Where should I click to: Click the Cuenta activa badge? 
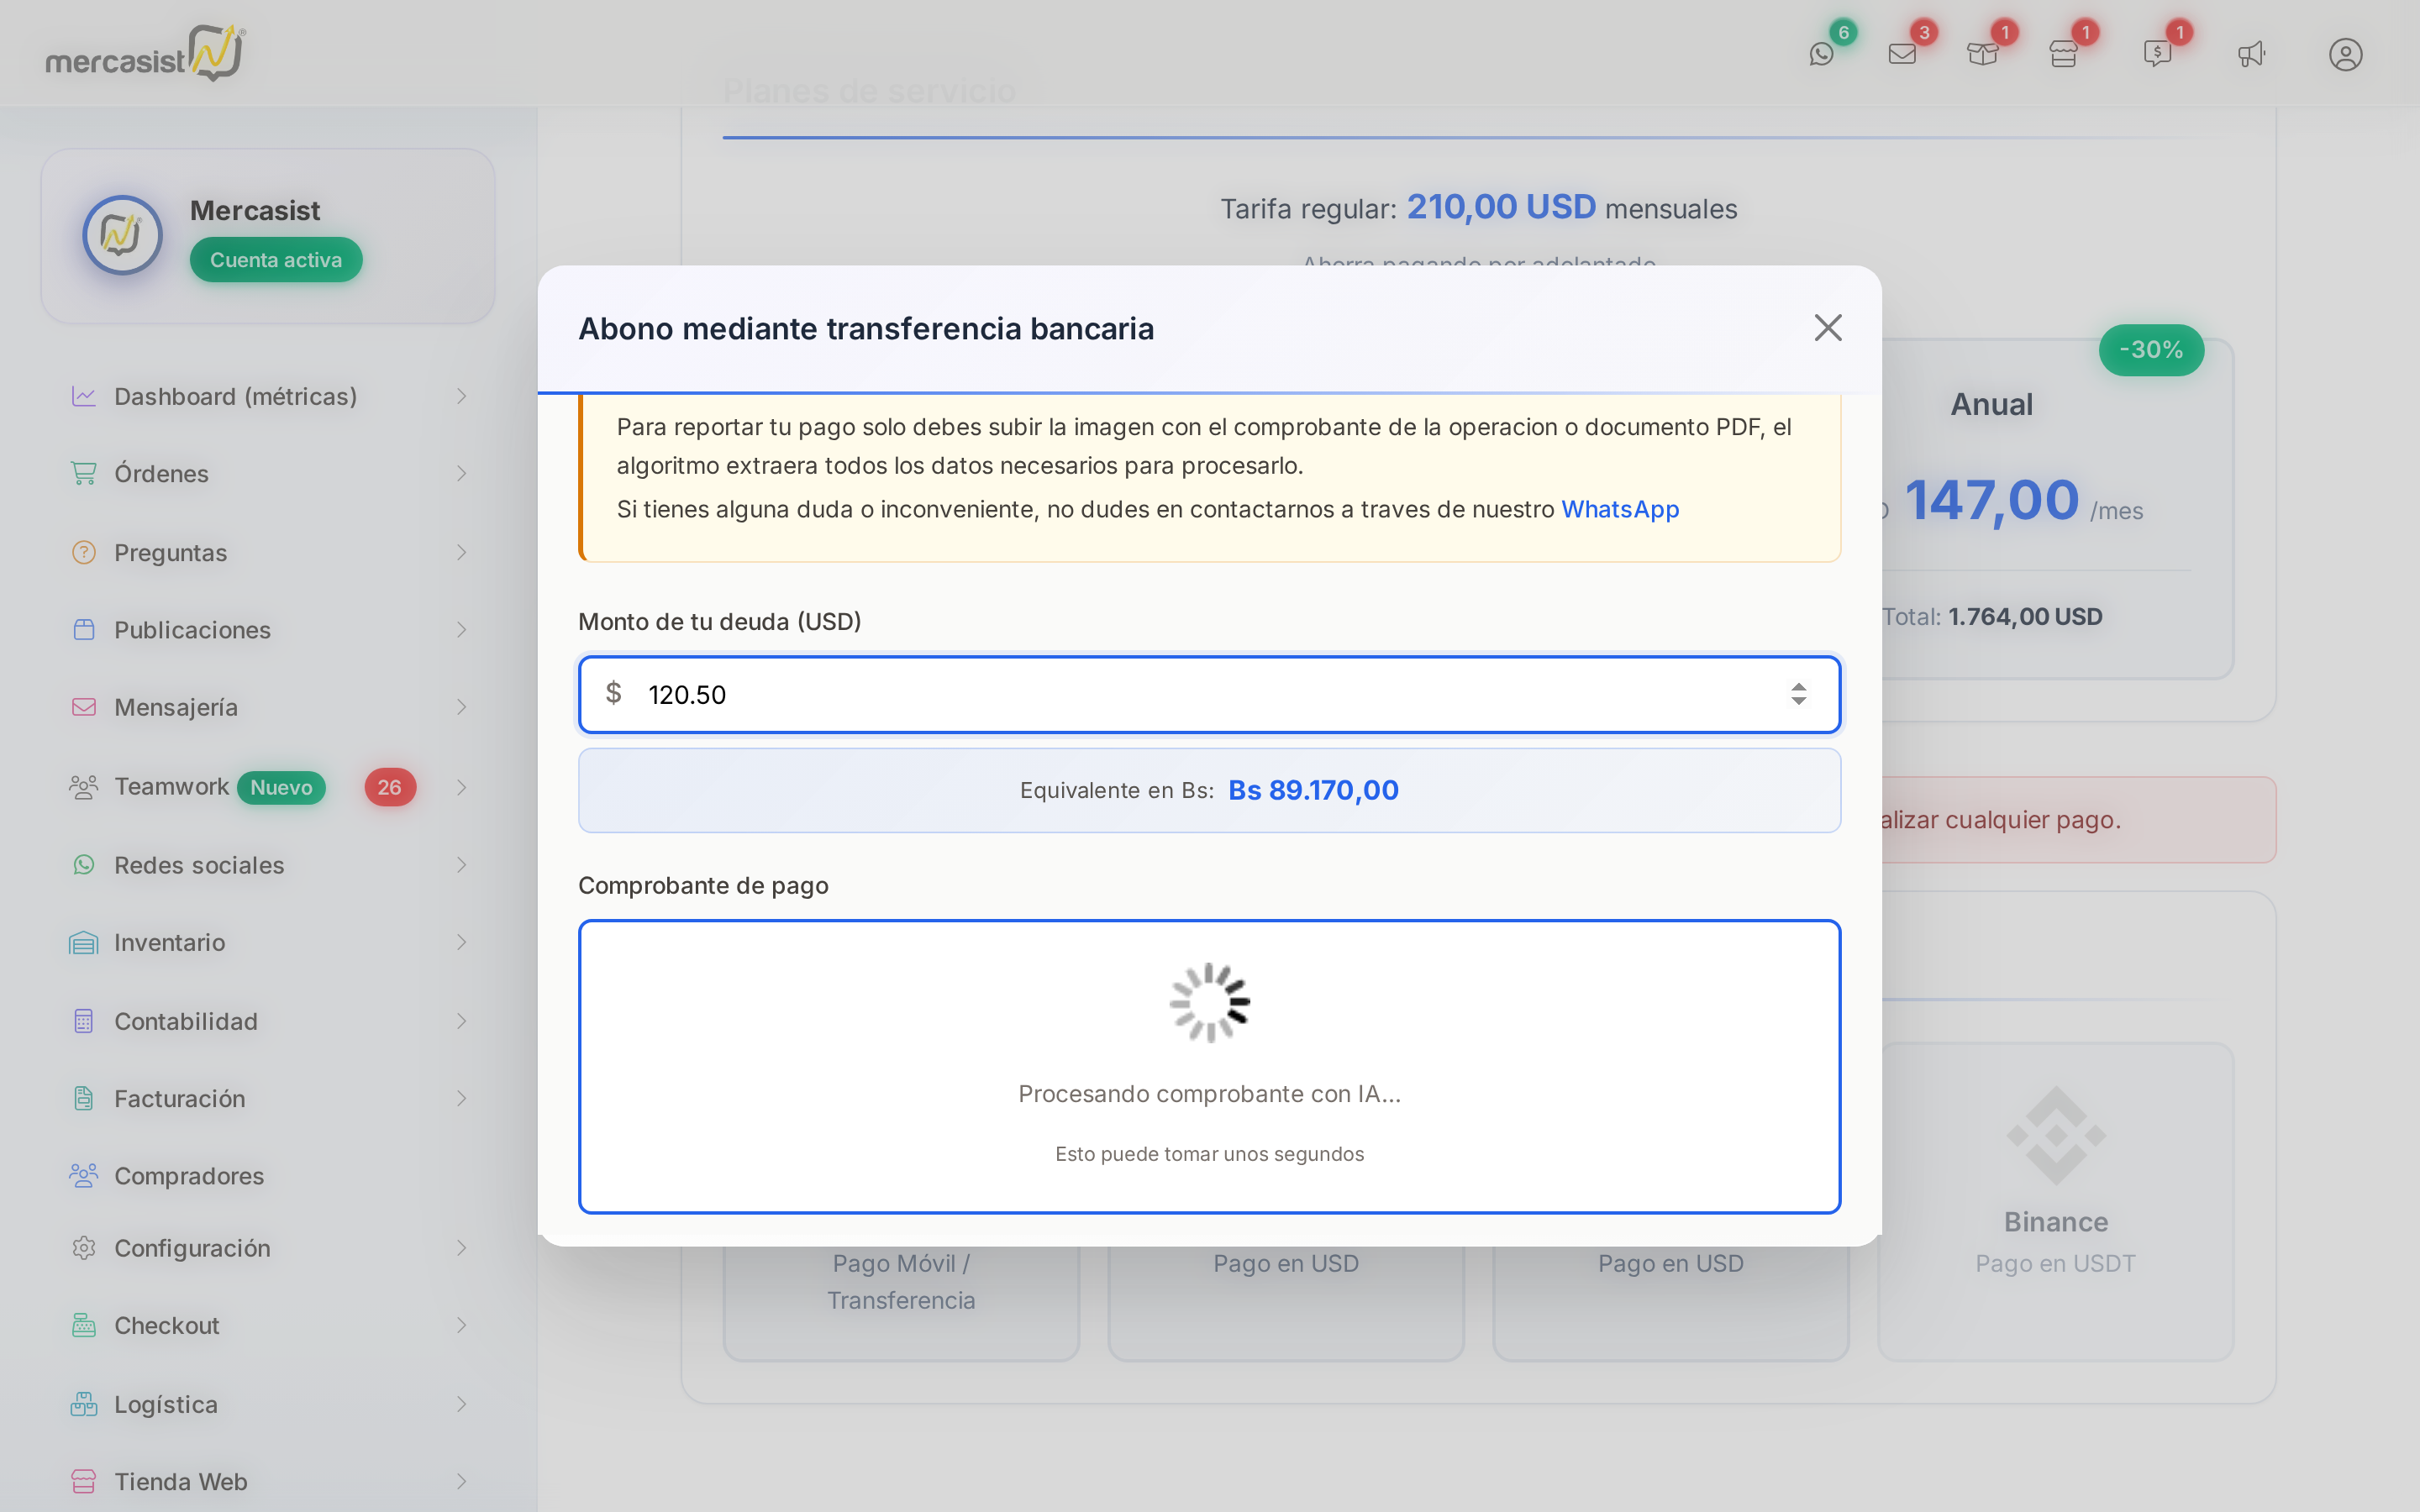(276, 260)
